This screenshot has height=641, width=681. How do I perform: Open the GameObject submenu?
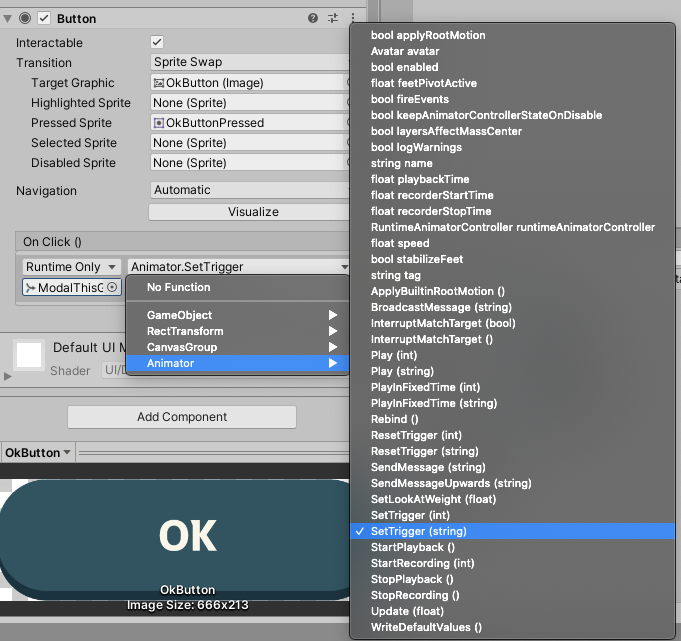(x=238, y=315)
